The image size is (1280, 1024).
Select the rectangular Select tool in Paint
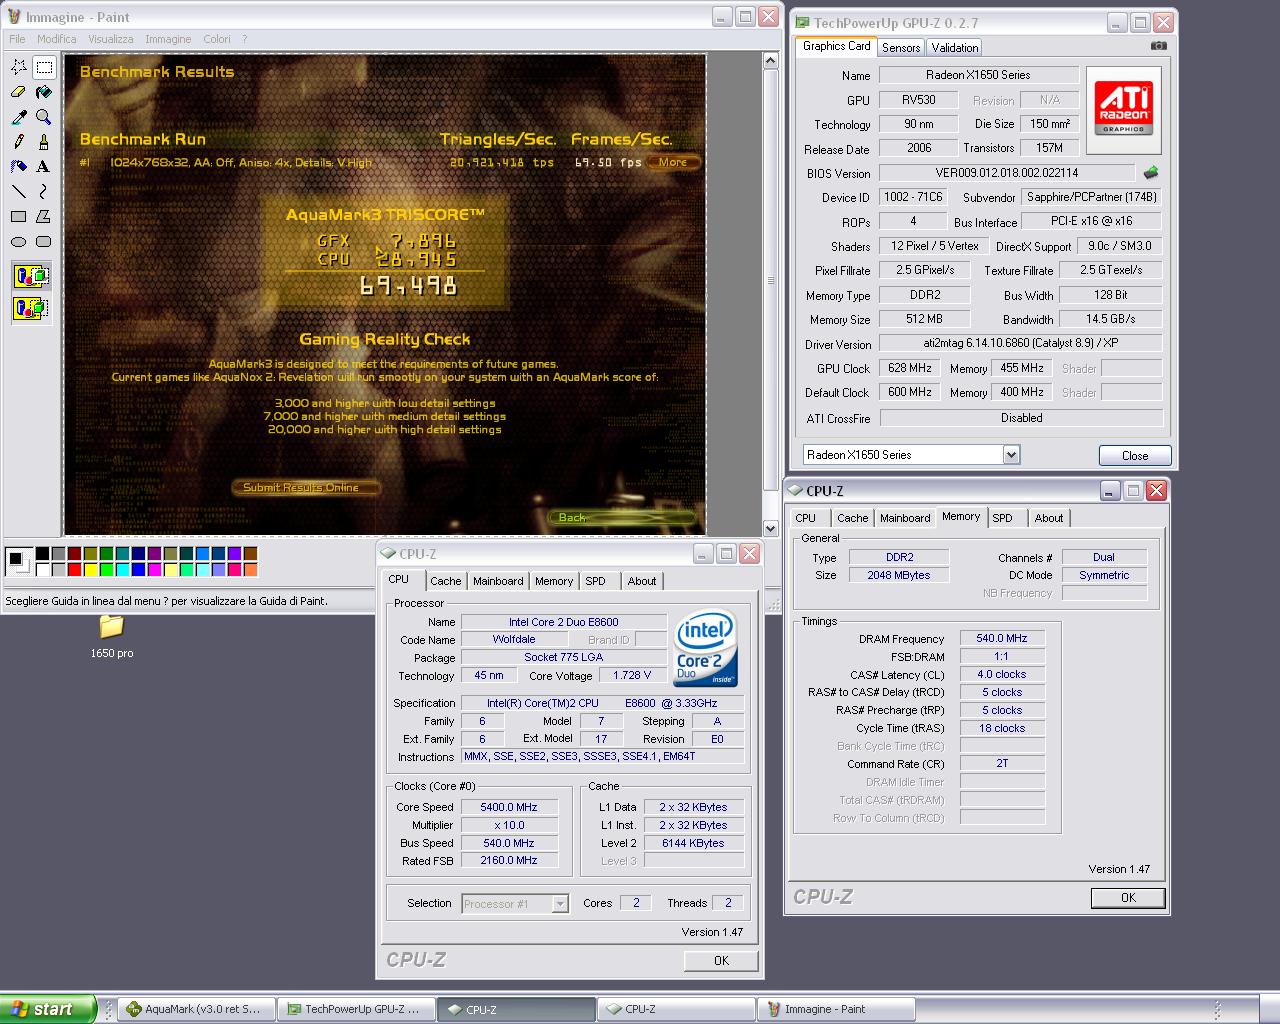(44, 67)
